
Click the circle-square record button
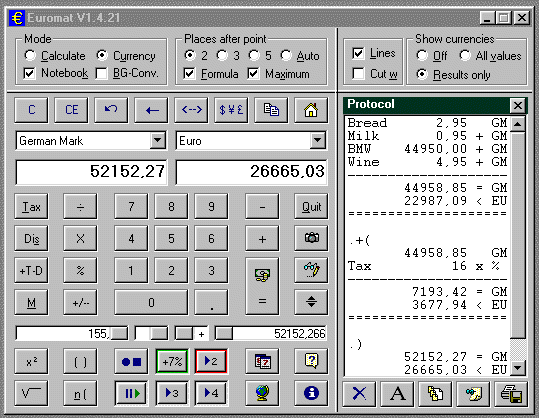pyautogui.click(x=131, y=361)
